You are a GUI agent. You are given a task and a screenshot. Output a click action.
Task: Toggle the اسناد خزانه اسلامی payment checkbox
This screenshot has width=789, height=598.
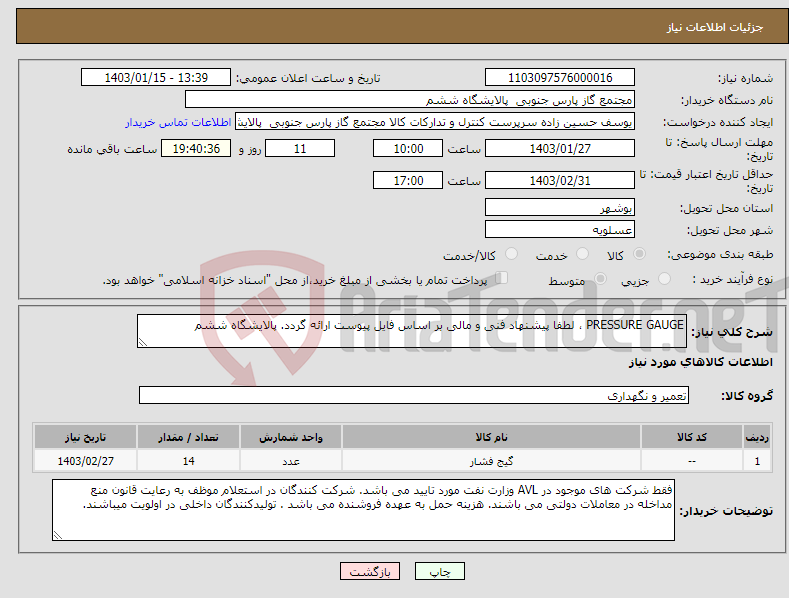tap(502, 278)
